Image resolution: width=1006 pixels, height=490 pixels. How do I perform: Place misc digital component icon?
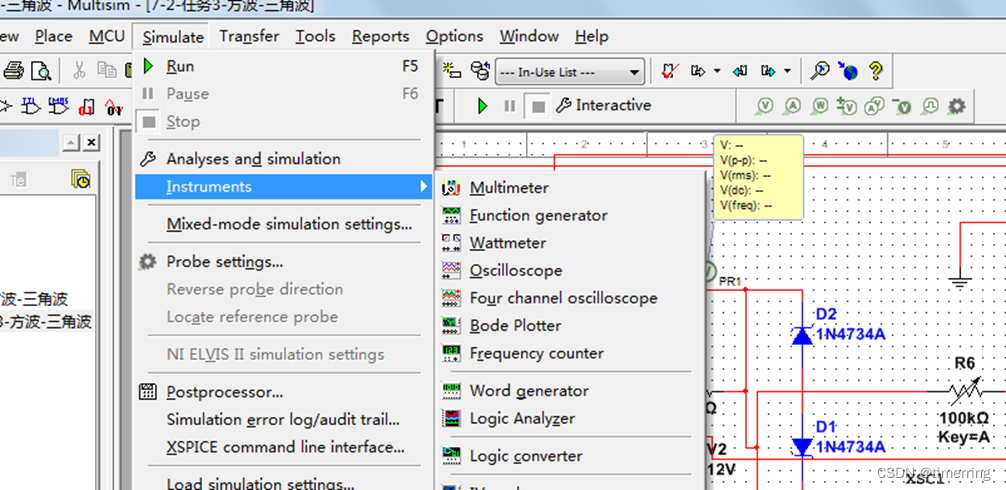coord(86,106)
